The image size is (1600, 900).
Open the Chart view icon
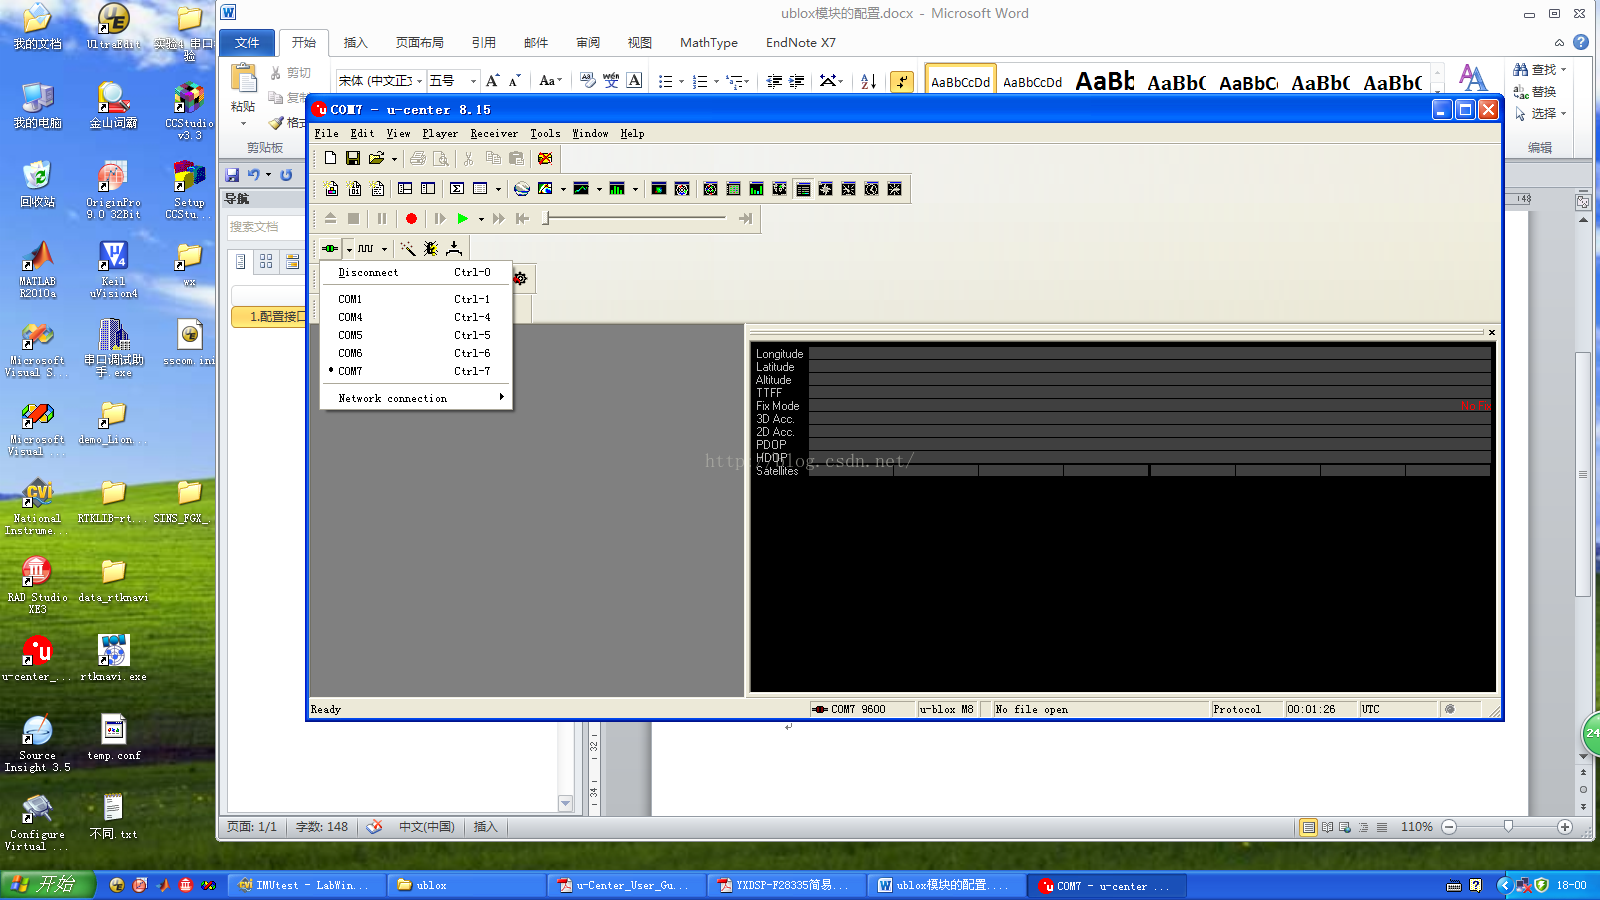pos(581,188)
